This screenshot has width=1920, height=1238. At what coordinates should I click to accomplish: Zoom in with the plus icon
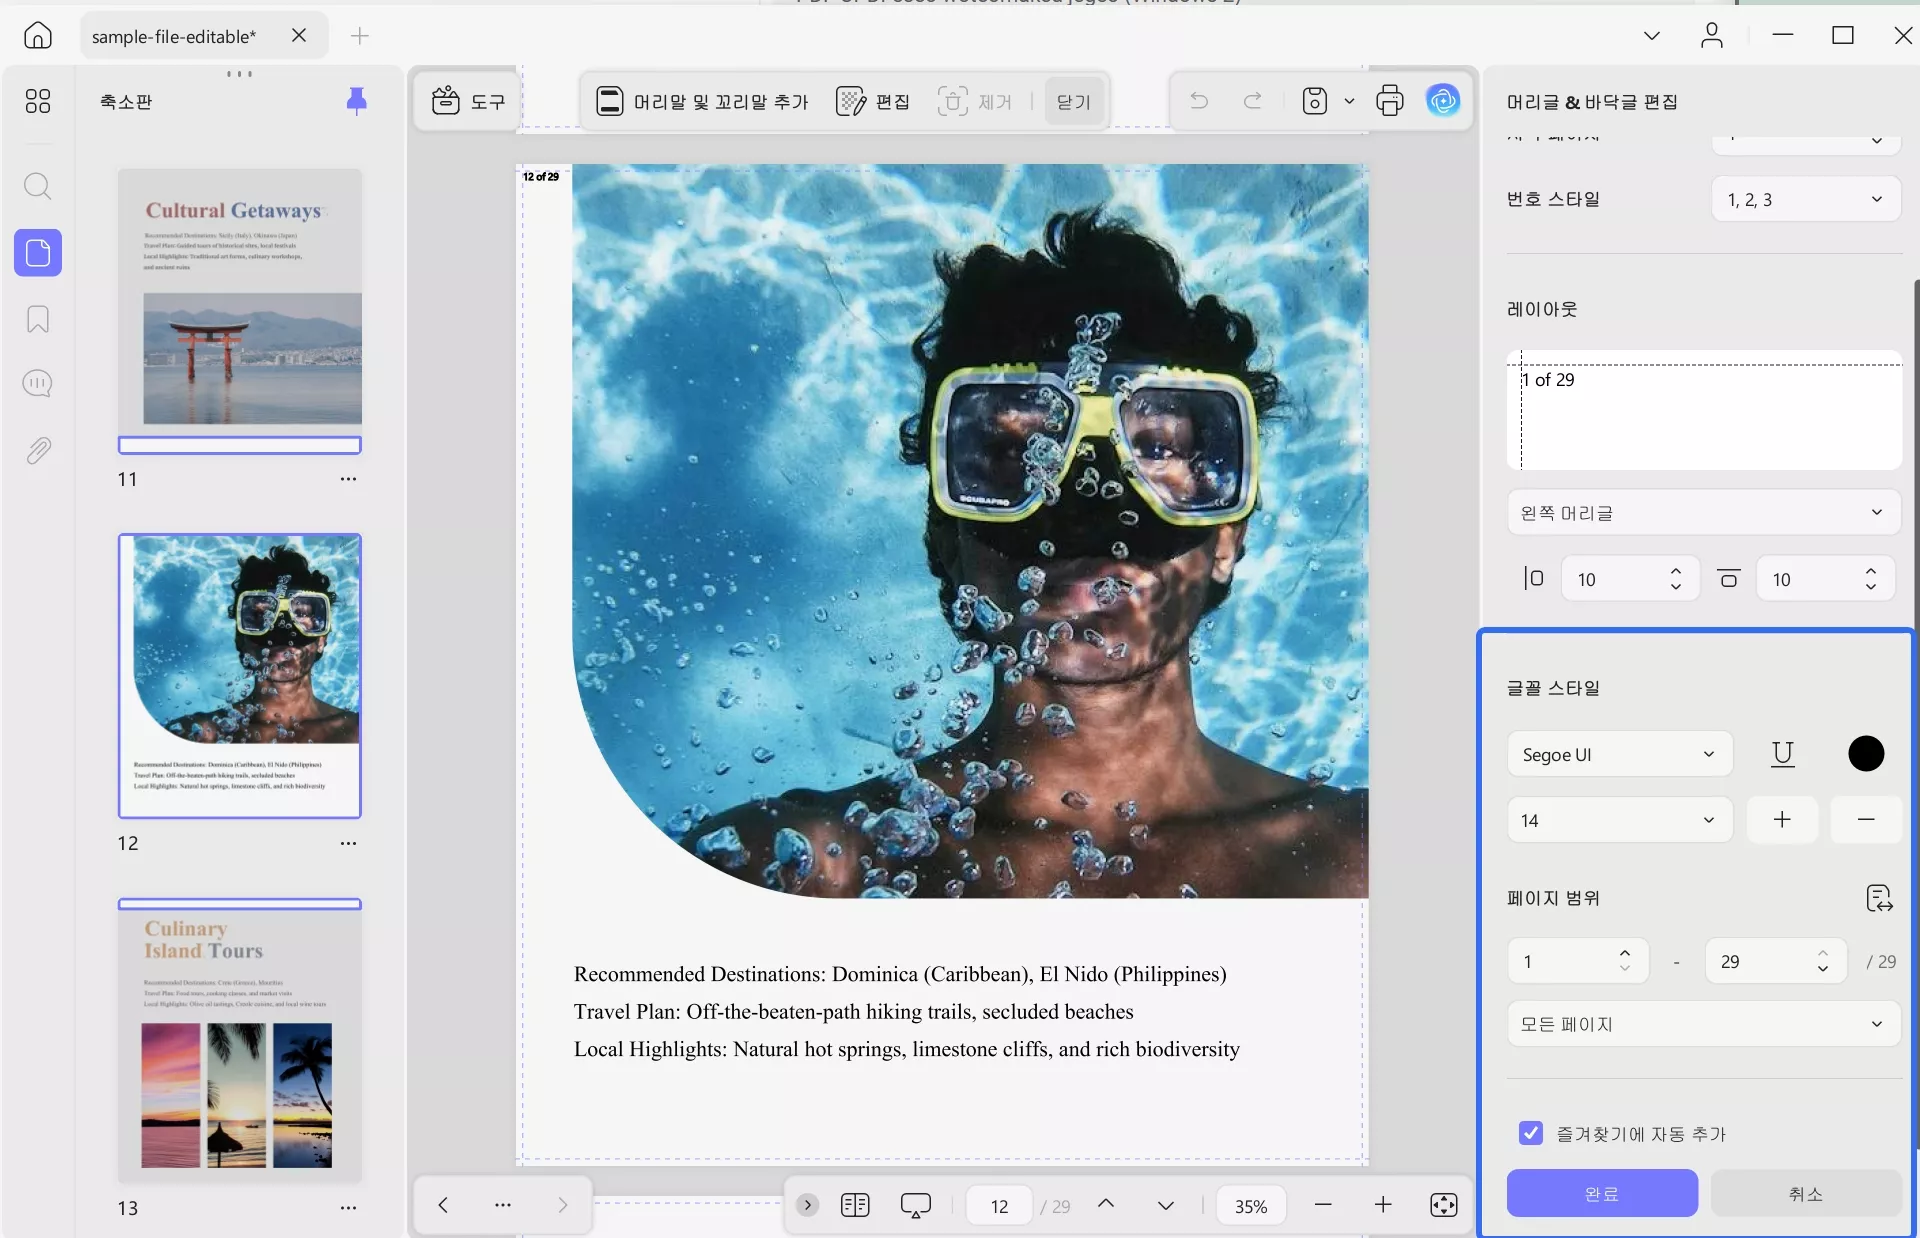pyautogui.click(x=1383, y=1205)
